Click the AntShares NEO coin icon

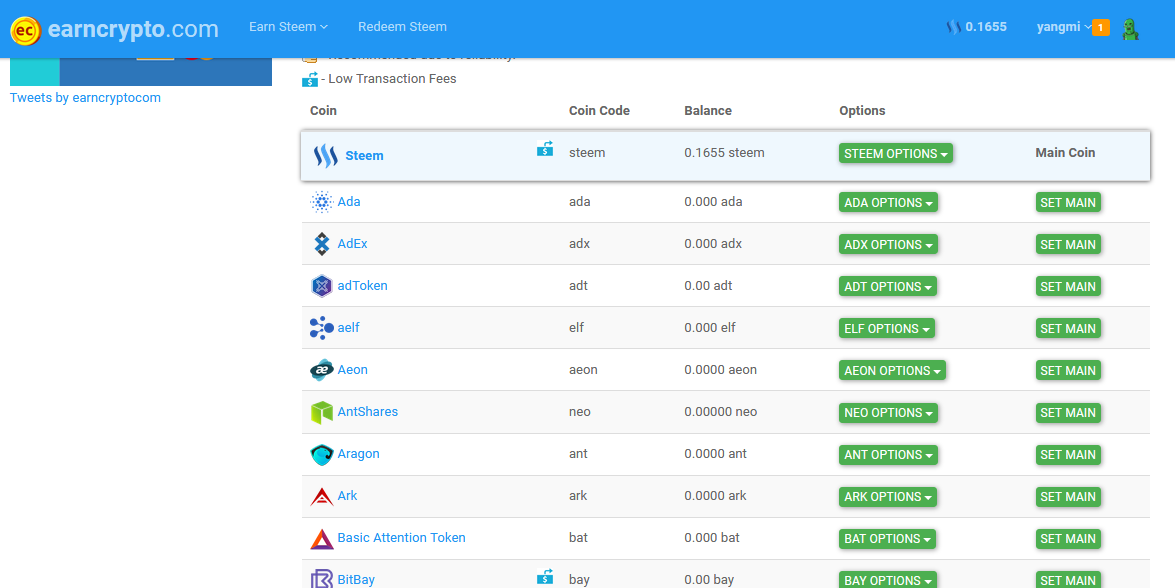[320, 411]
